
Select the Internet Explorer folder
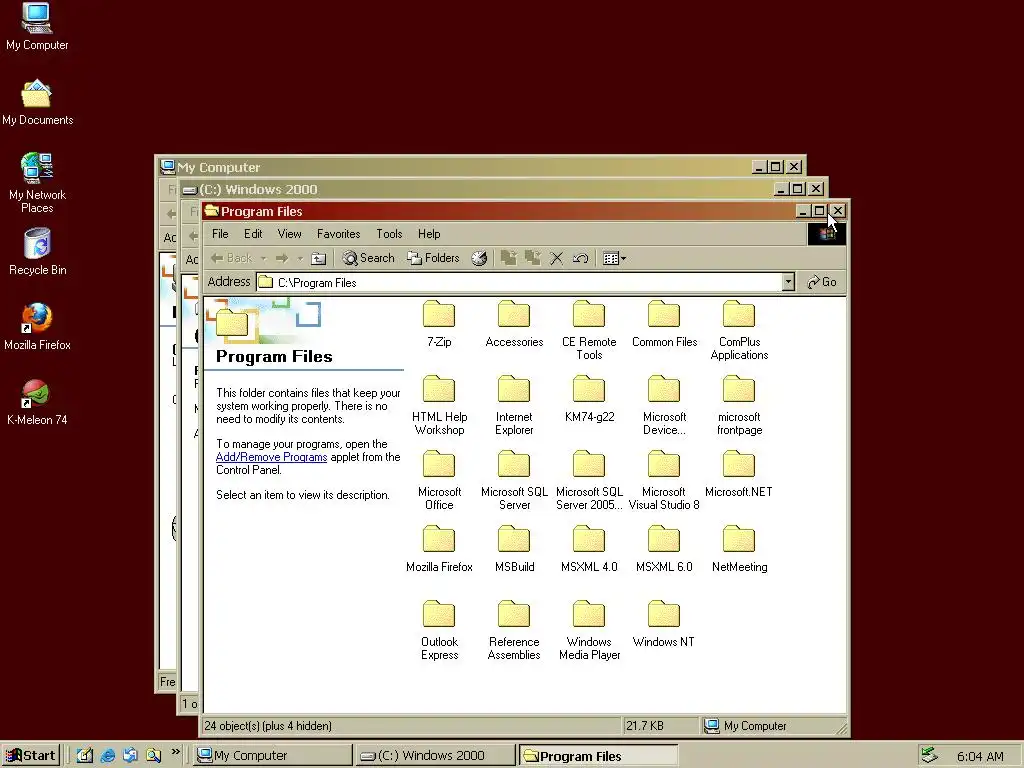pos(514,405)
